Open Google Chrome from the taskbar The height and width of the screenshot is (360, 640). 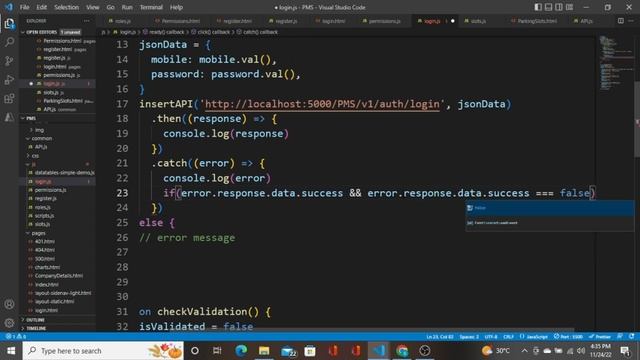[x=402, y=351]
